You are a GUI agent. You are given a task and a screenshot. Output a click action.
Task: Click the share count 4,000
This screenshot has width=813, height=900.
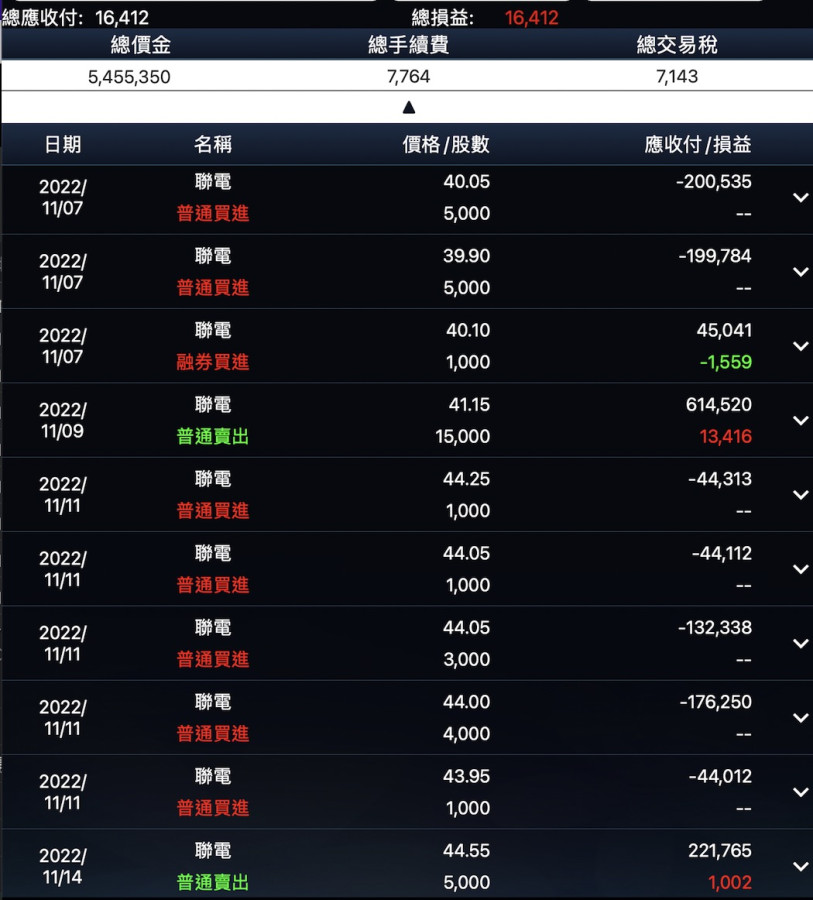tap(466, 734)
